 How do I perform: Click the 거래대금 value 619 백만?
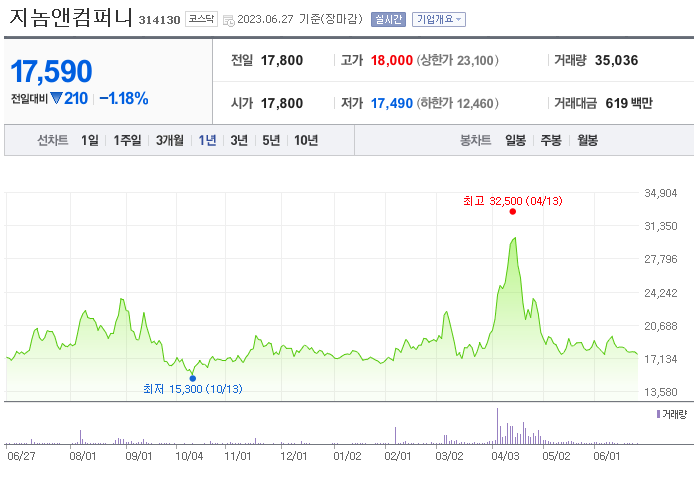click(629, 103)
